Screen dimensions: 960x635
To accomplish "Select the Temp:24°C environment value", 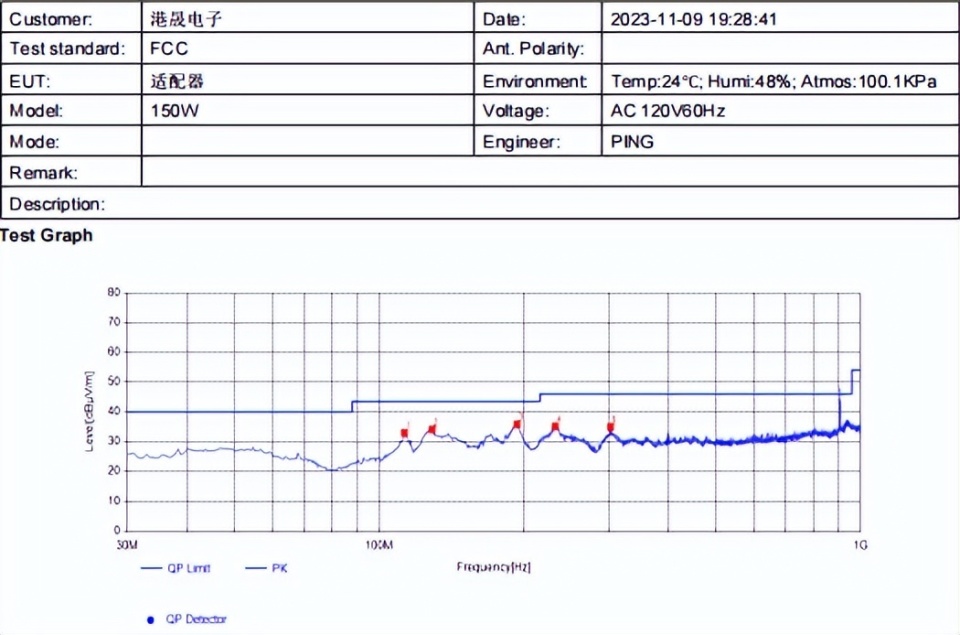I will click(x=655, y=81).
